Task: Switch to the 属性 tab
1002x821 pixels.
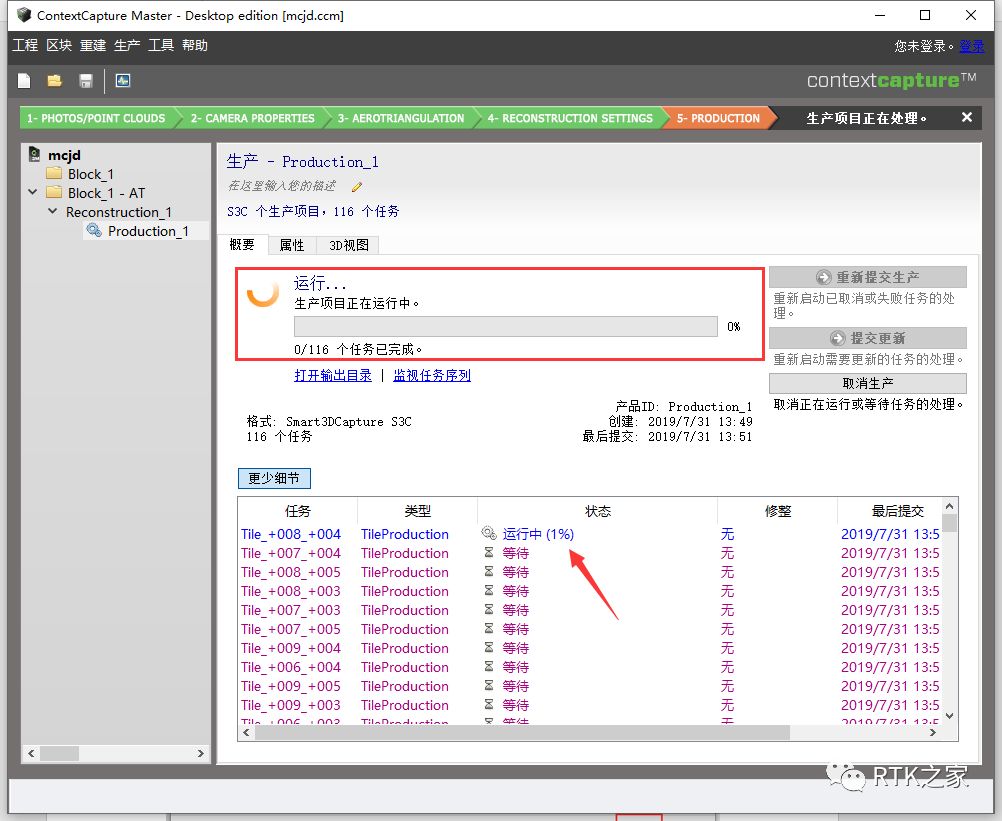Action: tap(292, 245)
